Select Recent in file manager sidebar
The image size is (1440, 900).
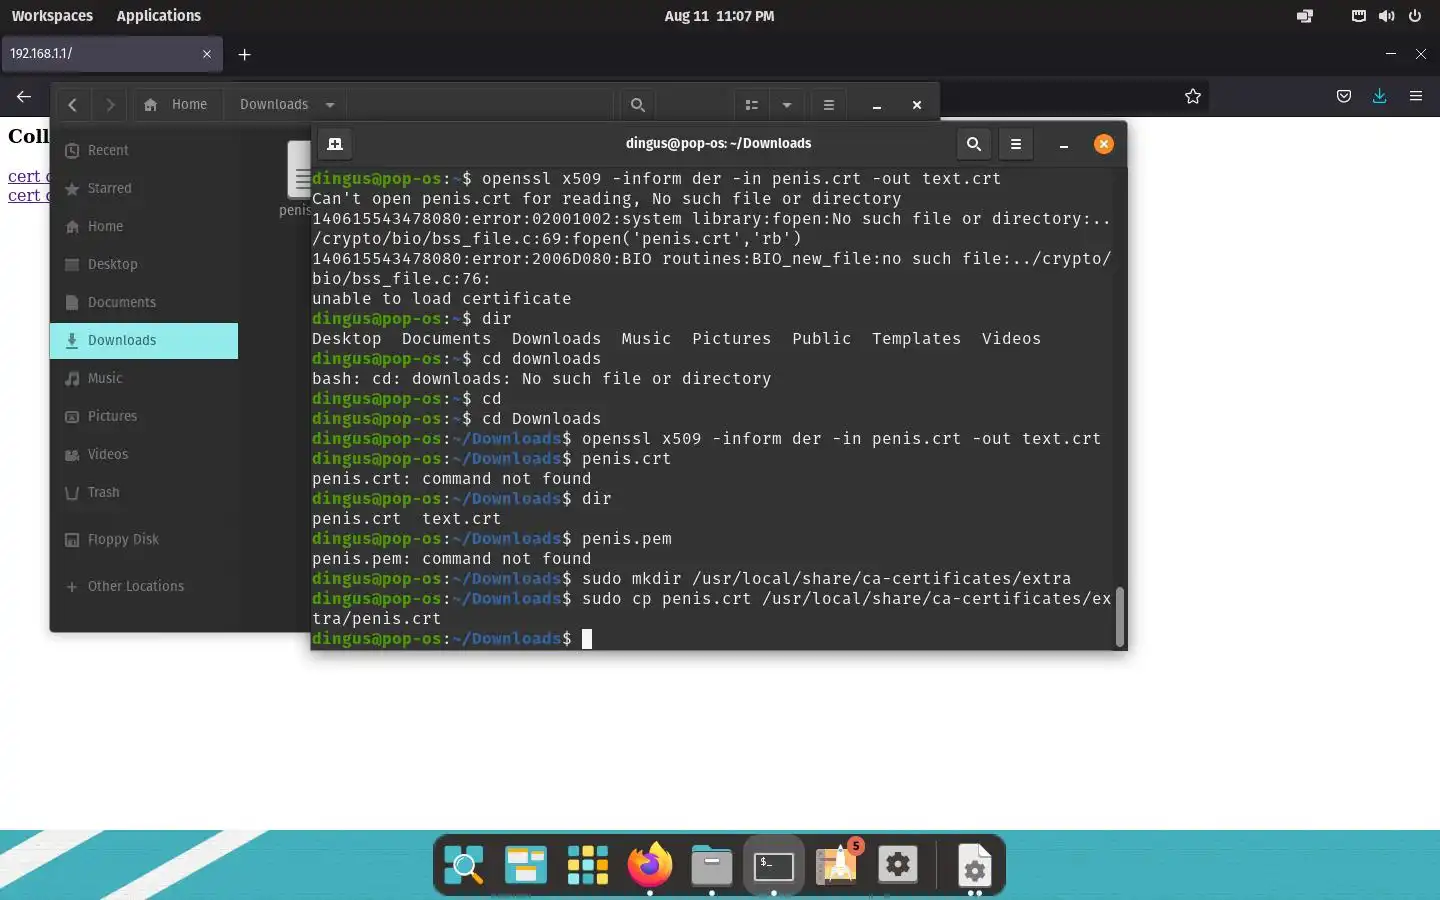[x=144, y=150]
